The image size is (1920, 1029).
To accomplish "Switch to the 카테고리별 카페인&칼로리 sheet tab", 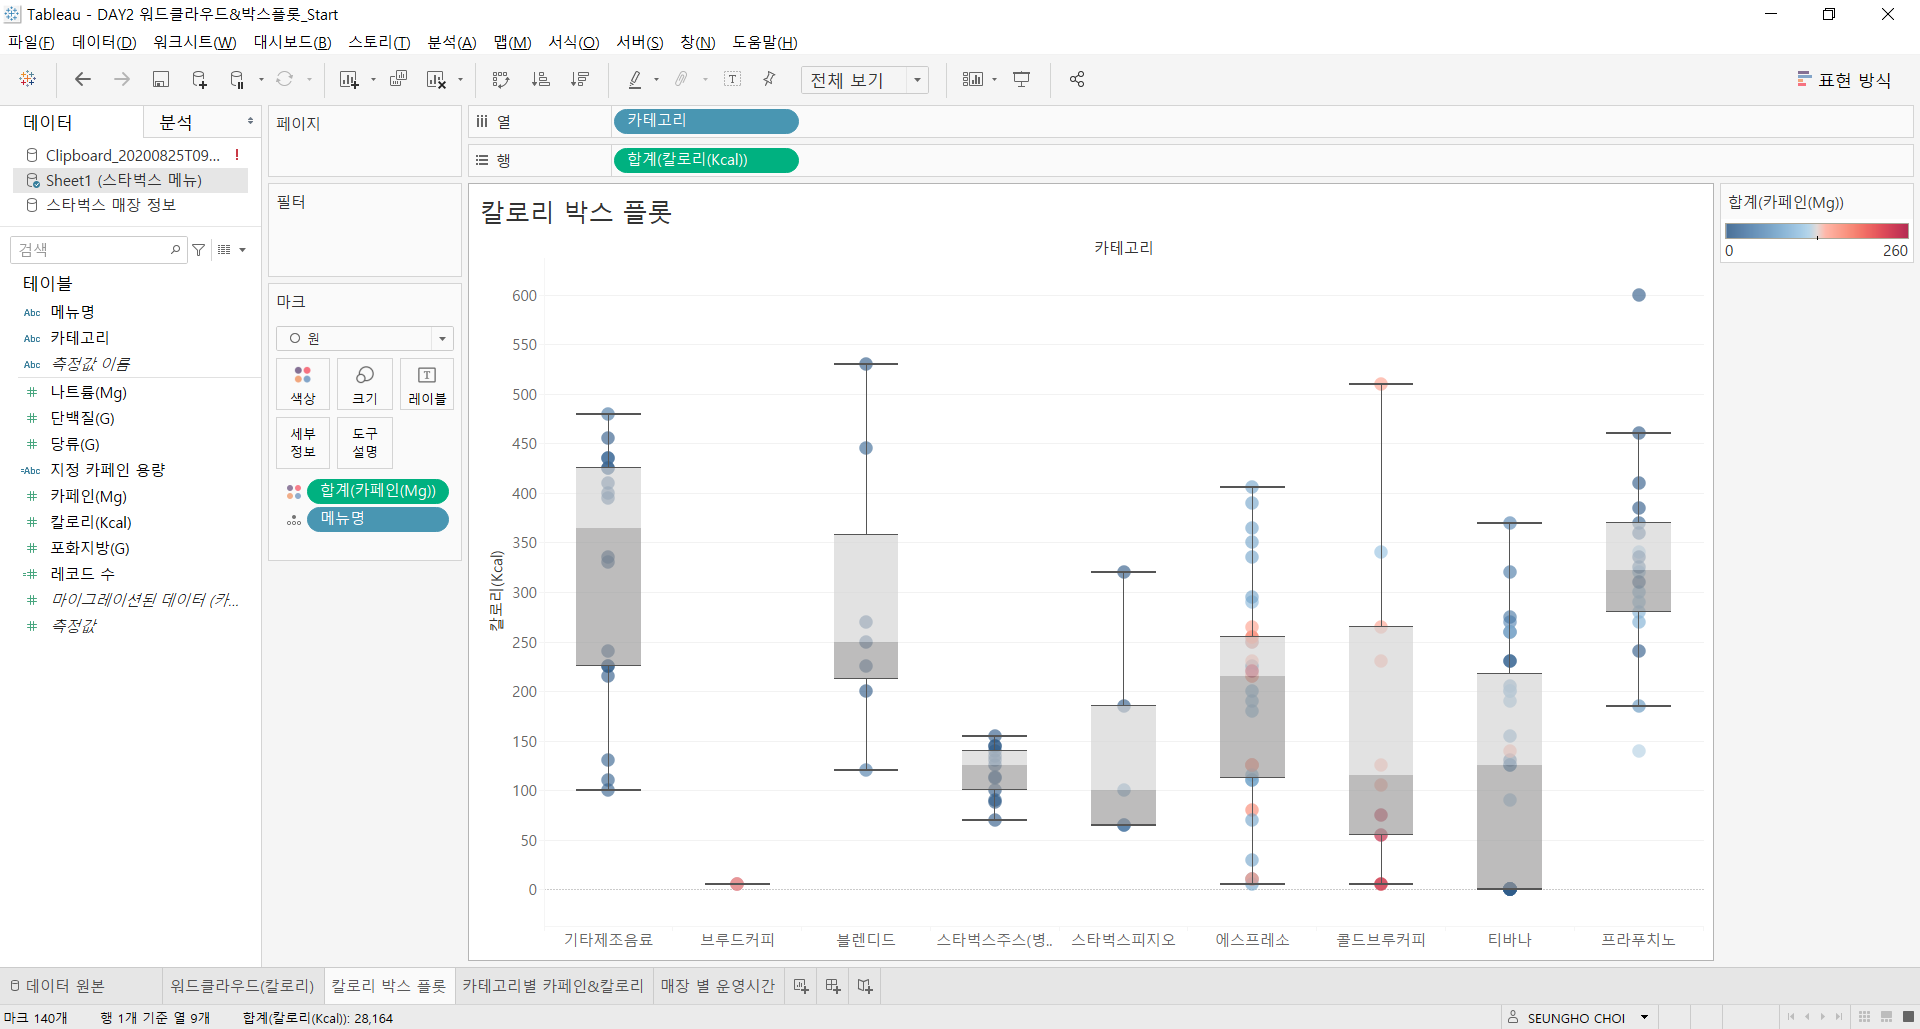I will [x=553, y=986].
